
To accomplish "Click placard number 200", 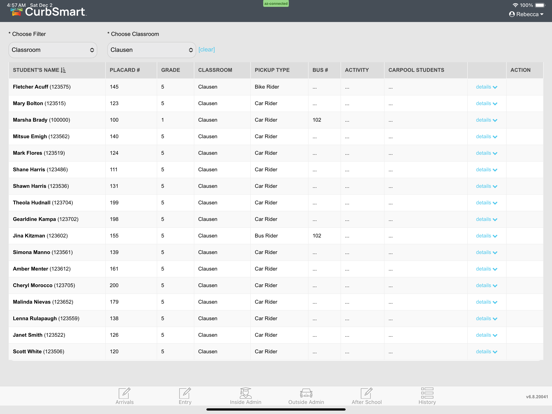I will [x=114, y=286].
